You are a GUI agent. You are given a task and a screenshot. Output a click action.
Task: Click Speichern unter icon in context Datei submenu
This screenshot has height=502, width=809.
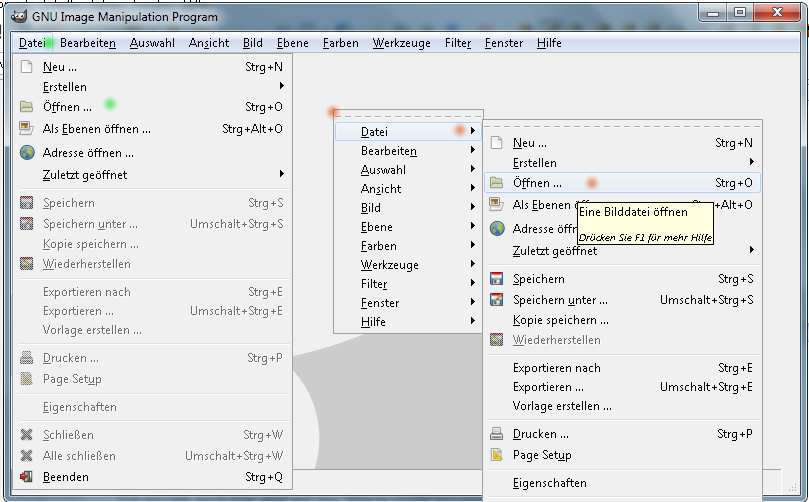point(496,300)
